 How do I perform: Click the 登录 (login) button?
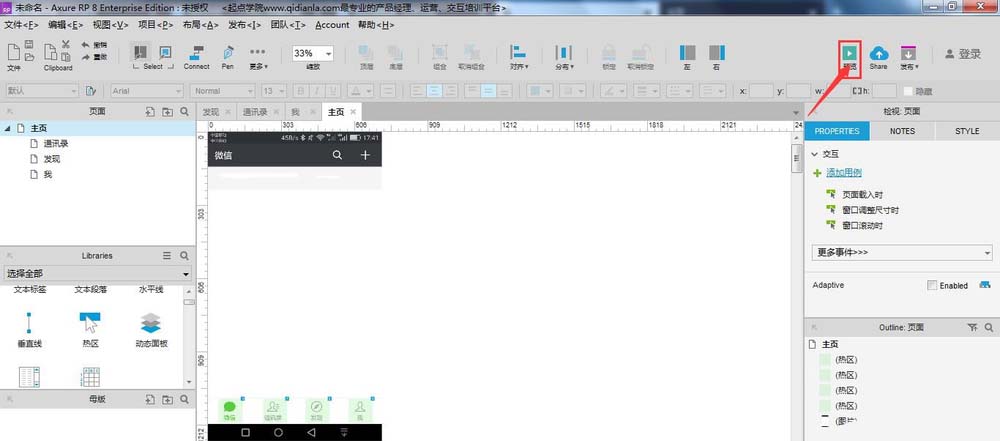click(962, 54)
